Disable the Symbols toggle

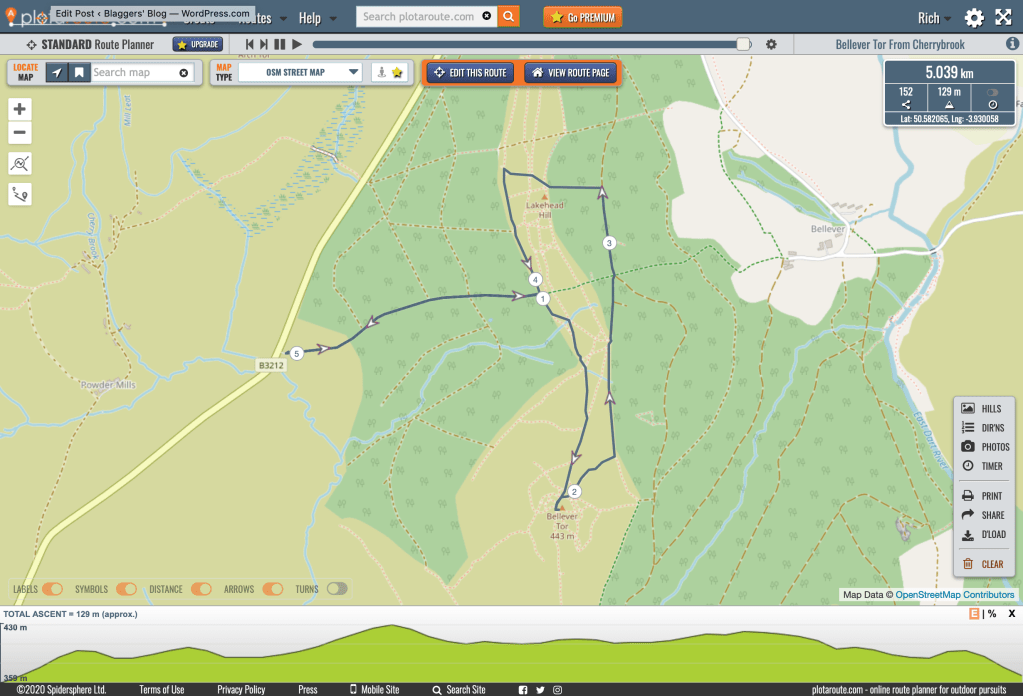tap(126, 589)
